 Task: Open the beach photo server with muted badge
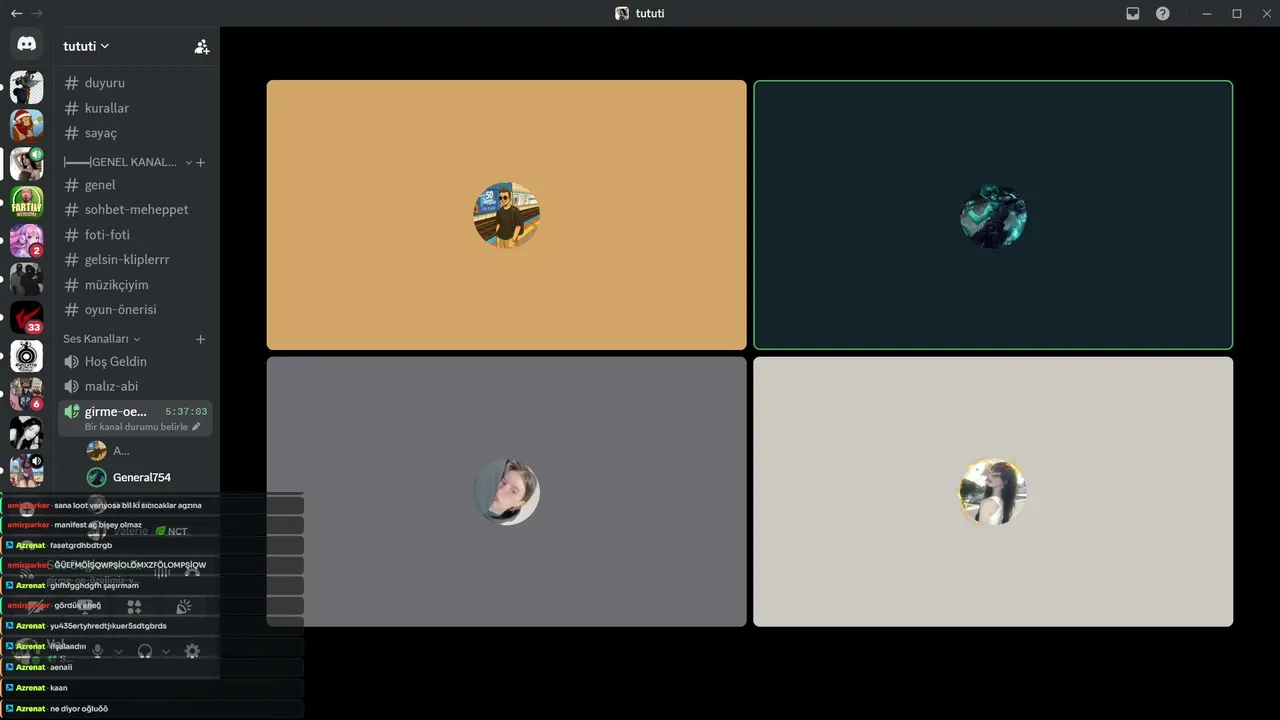point(27,471)
